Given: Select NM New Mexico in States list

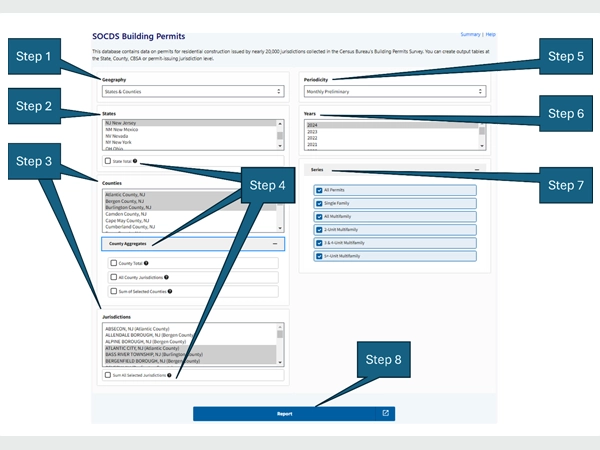Looking at the screenshot, I should pyautogui.click(x=190, y=129).
